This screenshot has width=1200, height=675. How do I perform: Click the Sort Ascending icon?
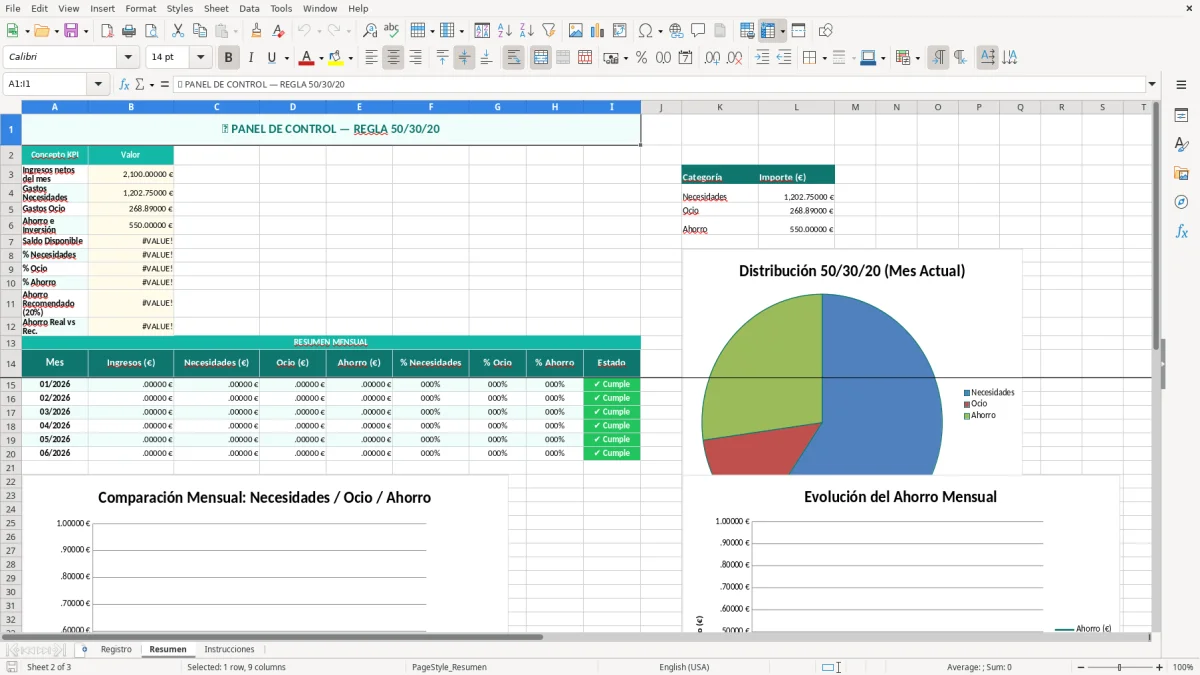tap(505, 31)
